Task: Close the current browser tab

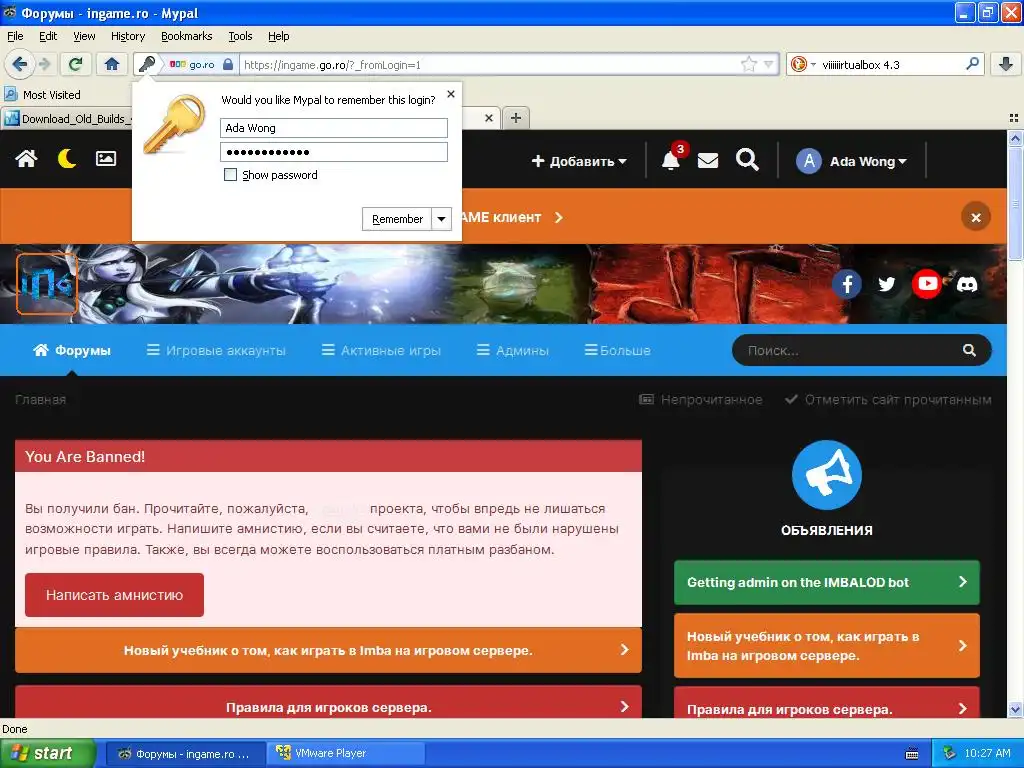Action: [x=488, y=118]
